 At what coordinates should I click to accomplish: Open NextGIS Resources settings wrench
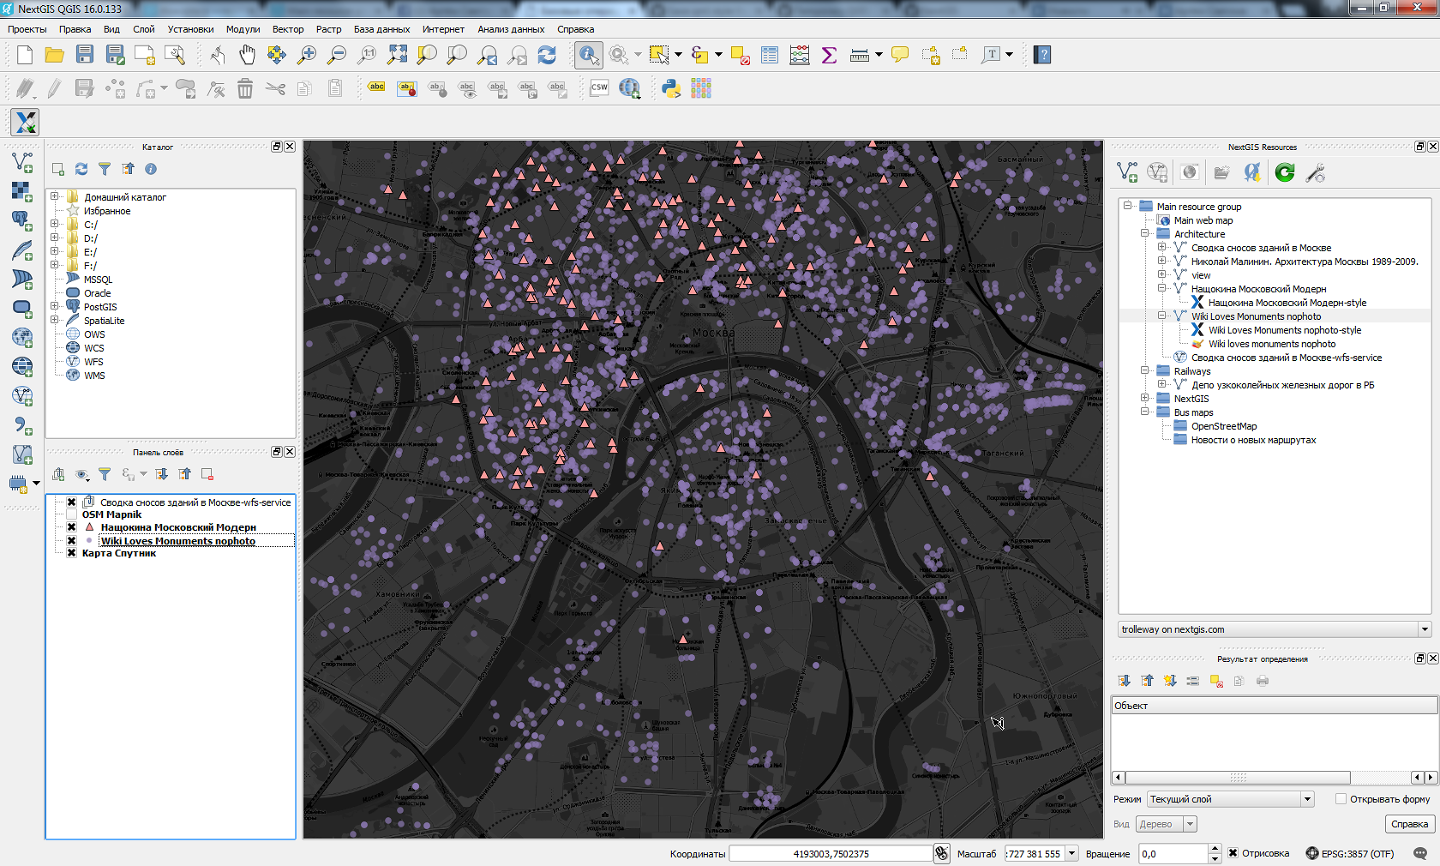(1316, 173)
